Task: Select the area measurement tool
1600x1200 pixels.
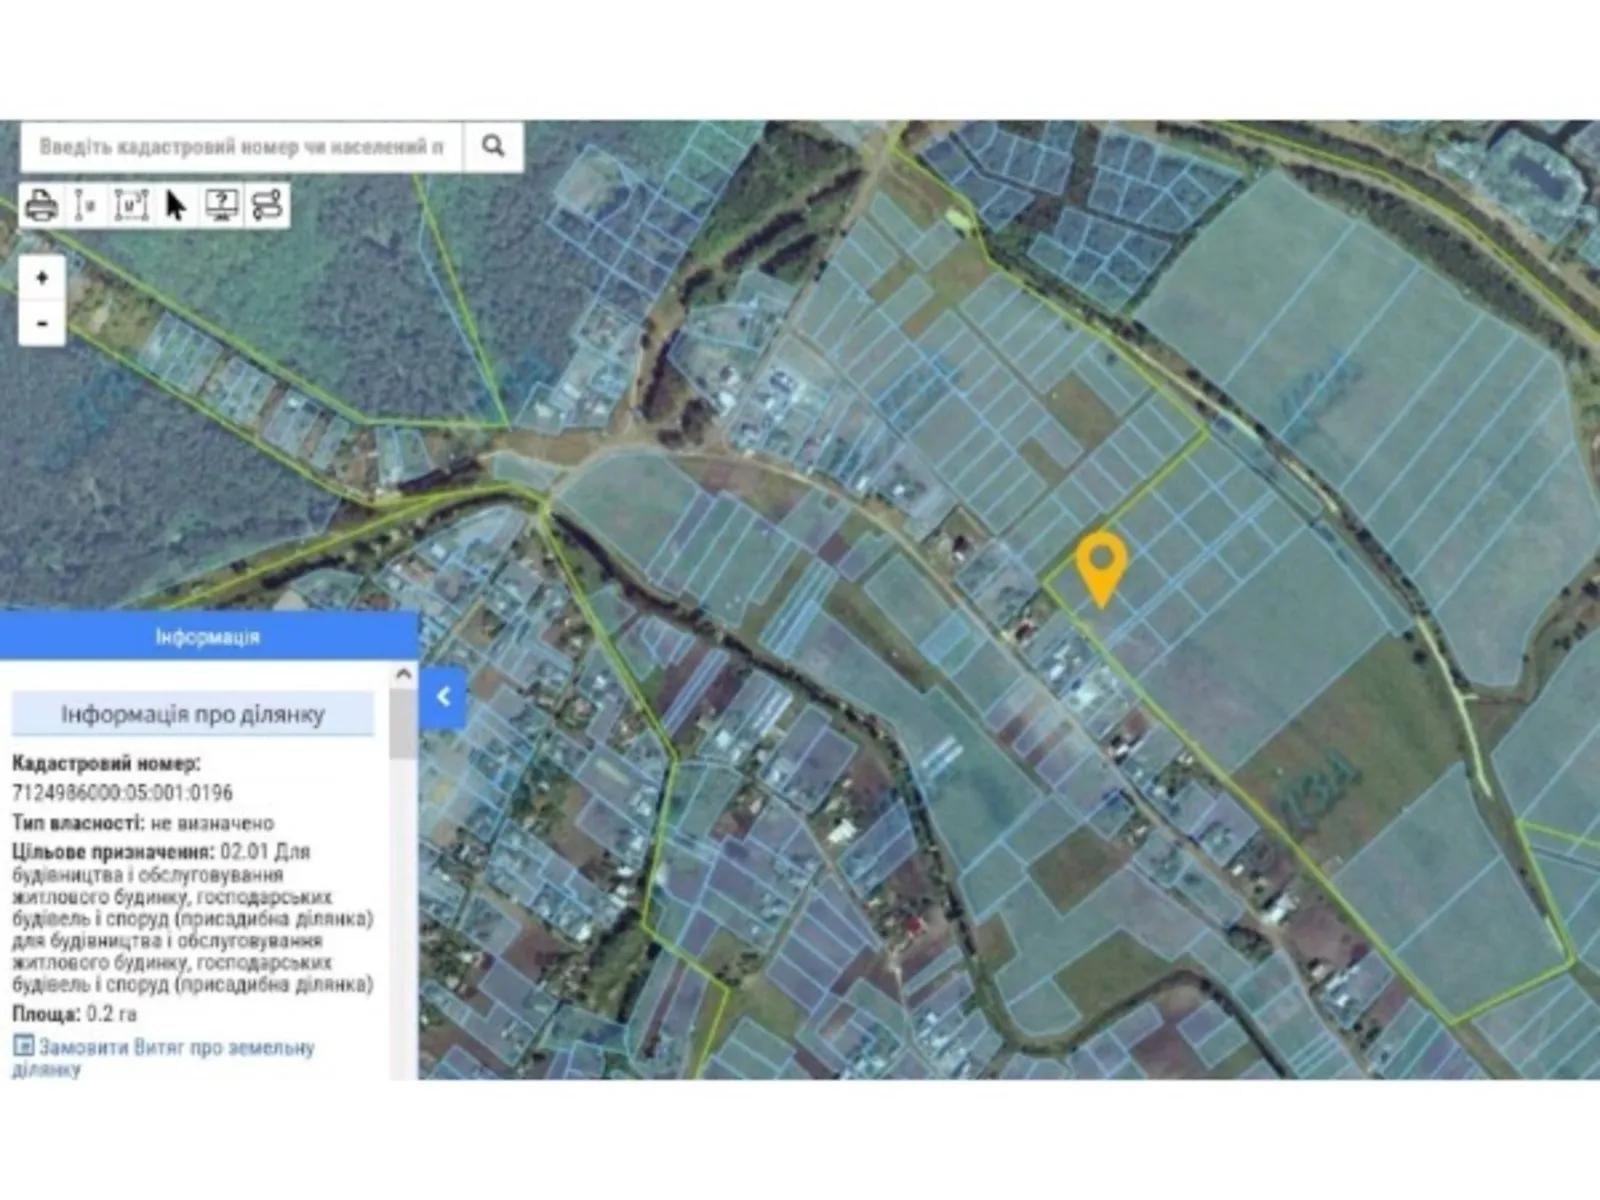Action: pyautogui.click(x=131, y=205)
